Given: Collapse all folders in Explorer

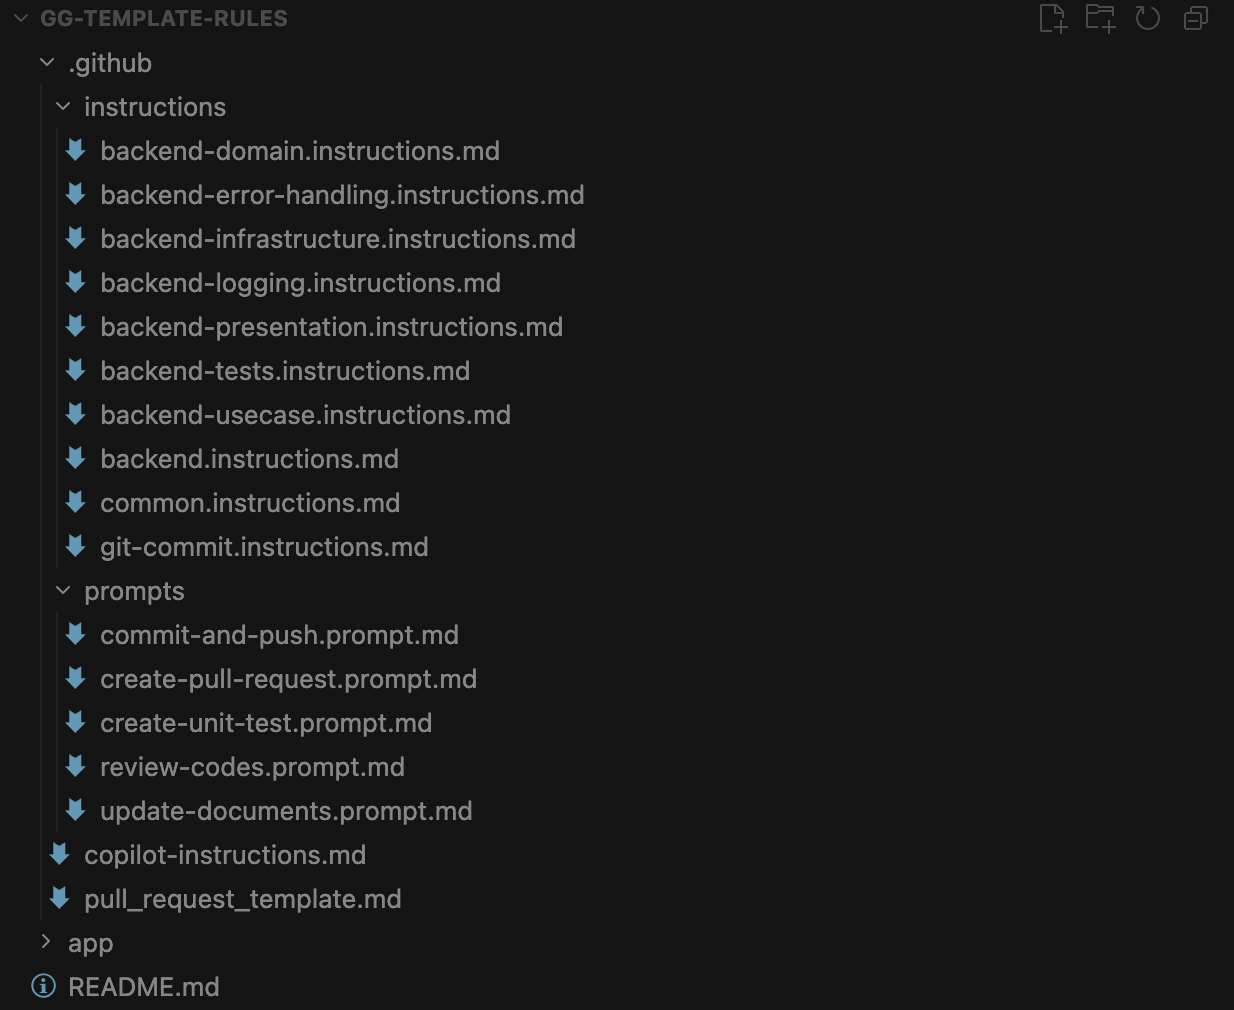Looking at the screenshot, I should 1196,18.
